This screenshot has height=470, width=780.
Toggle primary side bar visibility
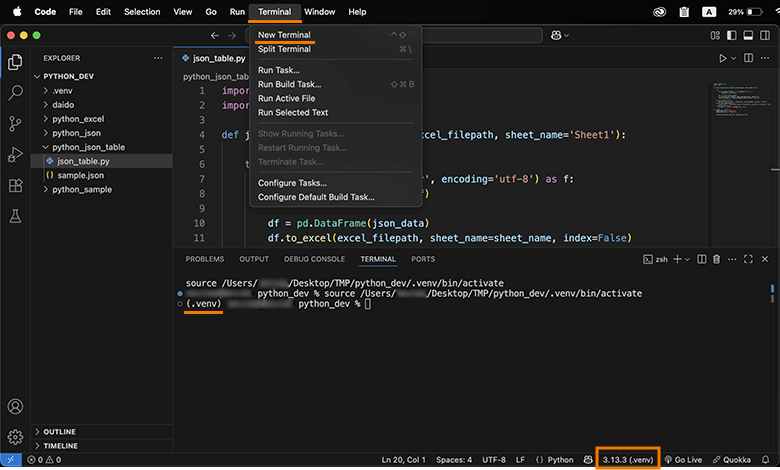[732, 35]
